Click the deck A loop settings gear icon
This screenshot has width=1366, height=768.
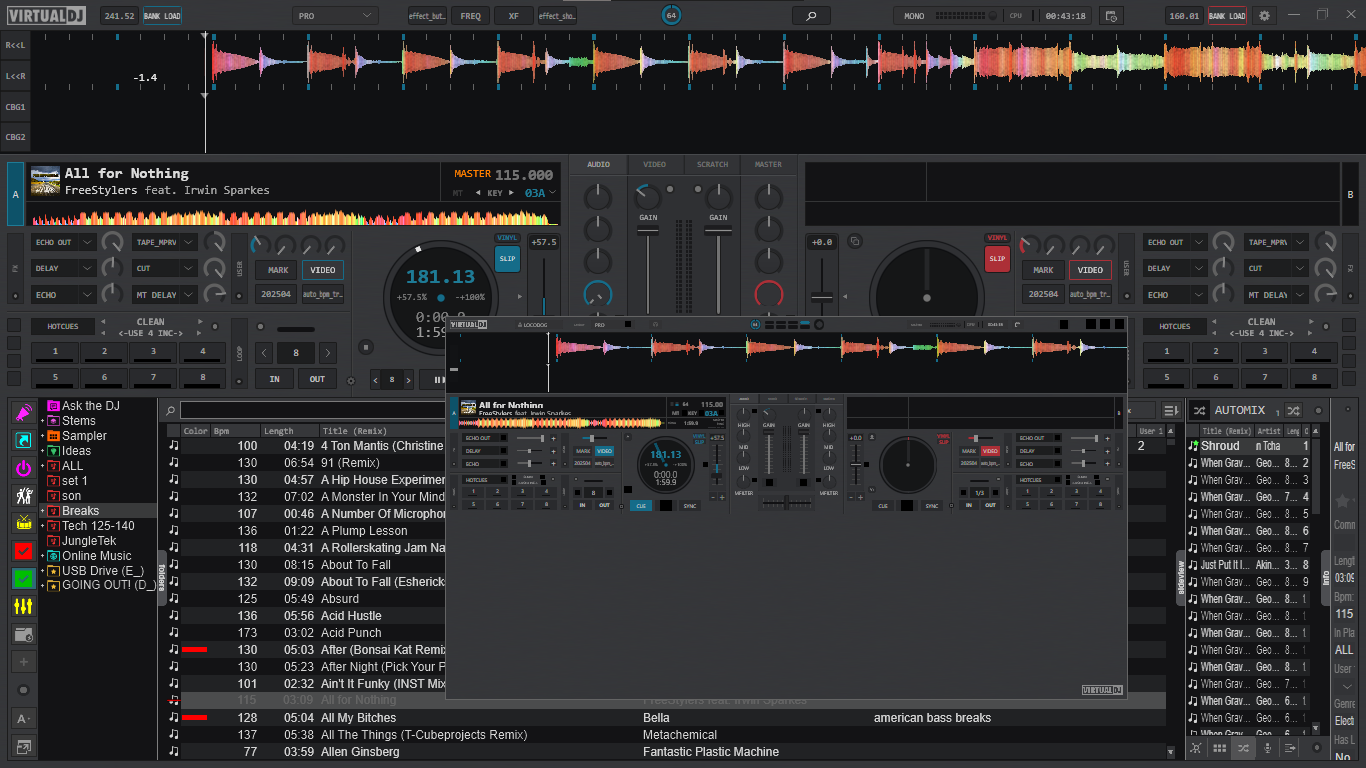point(351,380)
